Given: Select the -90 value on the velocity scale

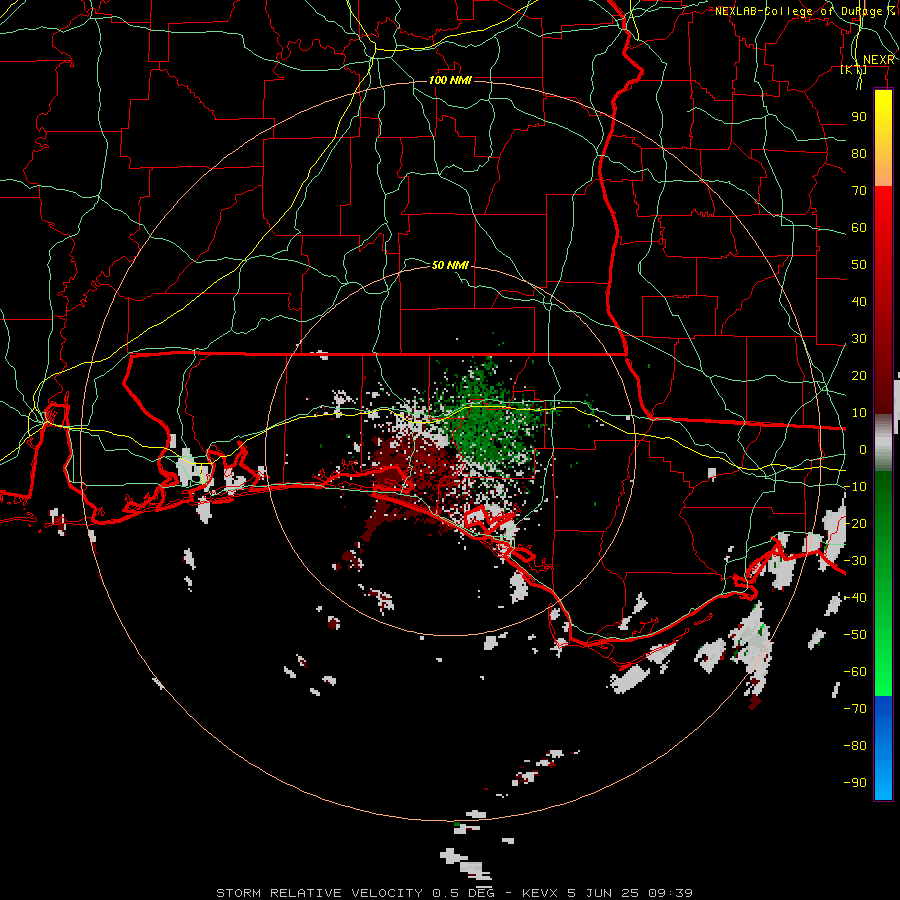Looking at the screenshot, I should click(x=855, y=783).
